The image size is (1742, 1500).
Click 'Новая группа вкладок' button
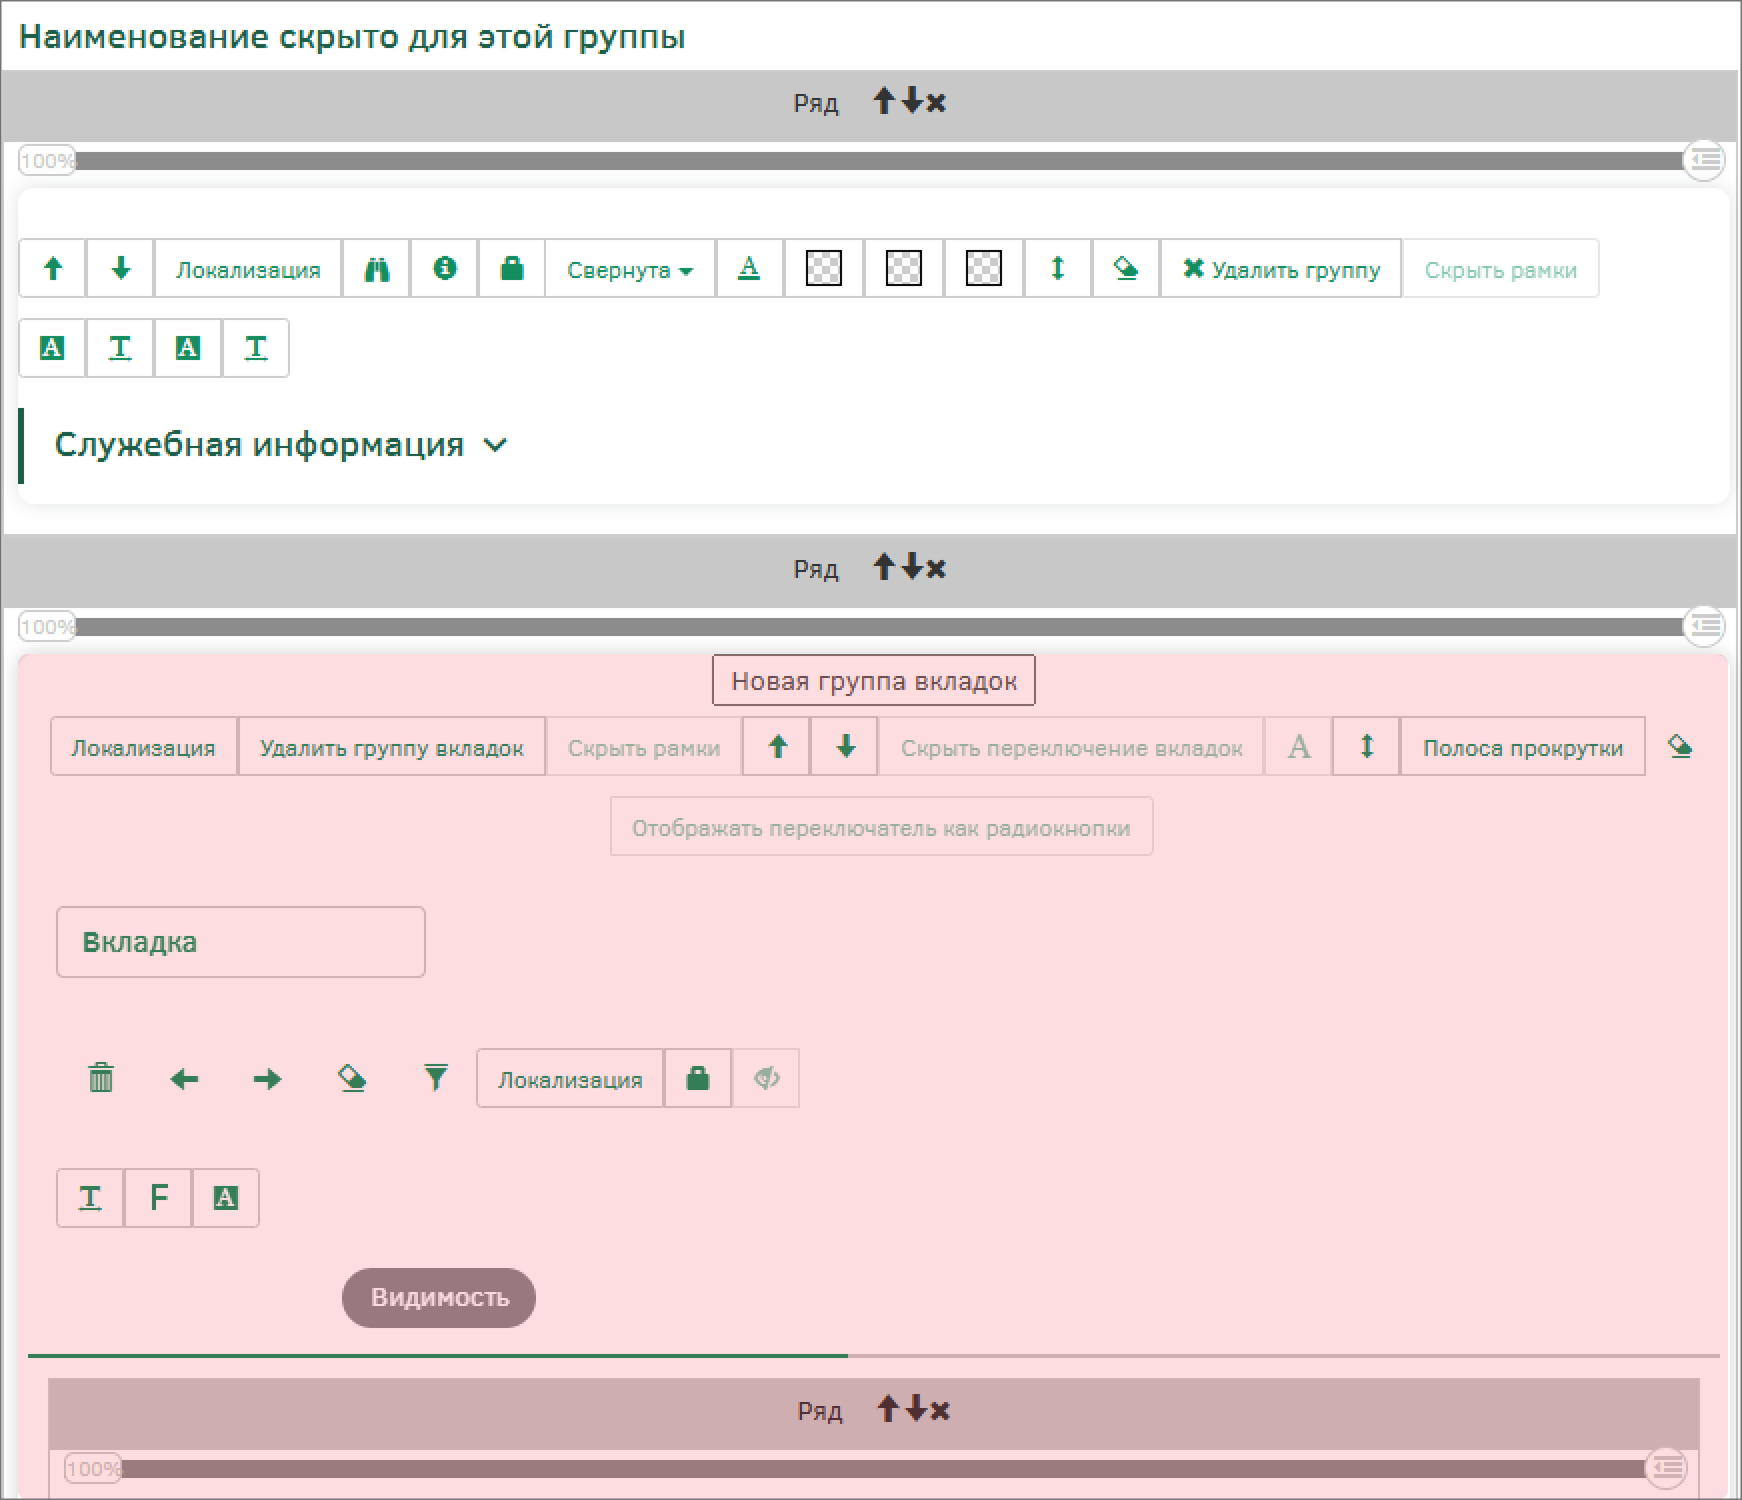pyautogui.click(x=873, y=681)
